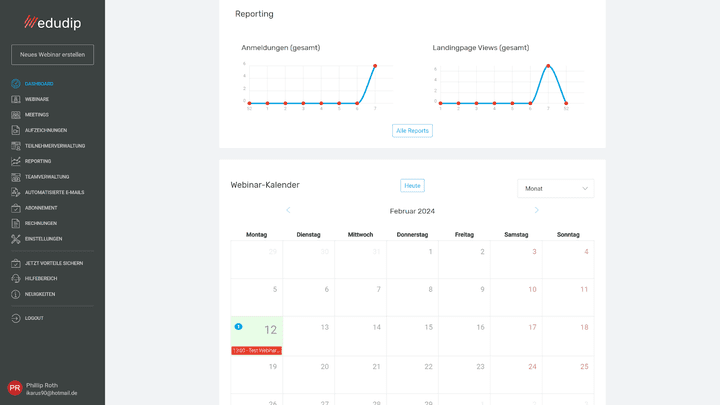The width and height of the screenshot is (720, 405).
Task: Click the Reporting chart icon in sidebar
Action: (x=16, y=161)
